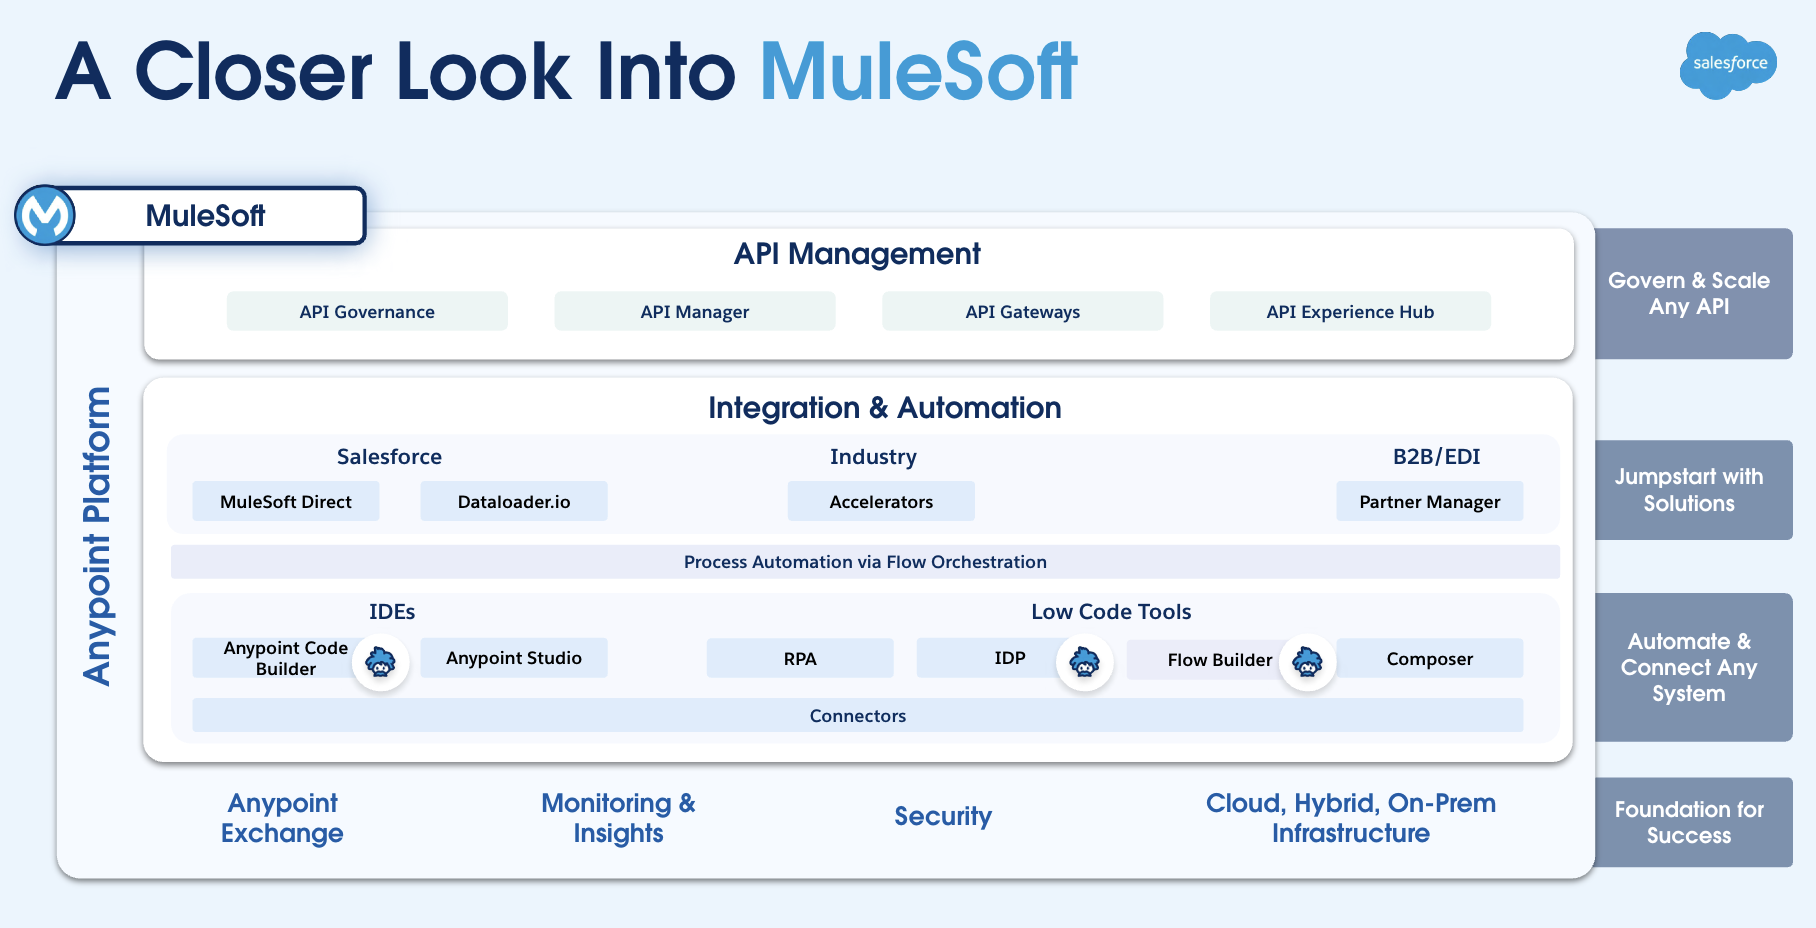Click the Industry subsection heading

pyautogui.click(x=873, y=457)
